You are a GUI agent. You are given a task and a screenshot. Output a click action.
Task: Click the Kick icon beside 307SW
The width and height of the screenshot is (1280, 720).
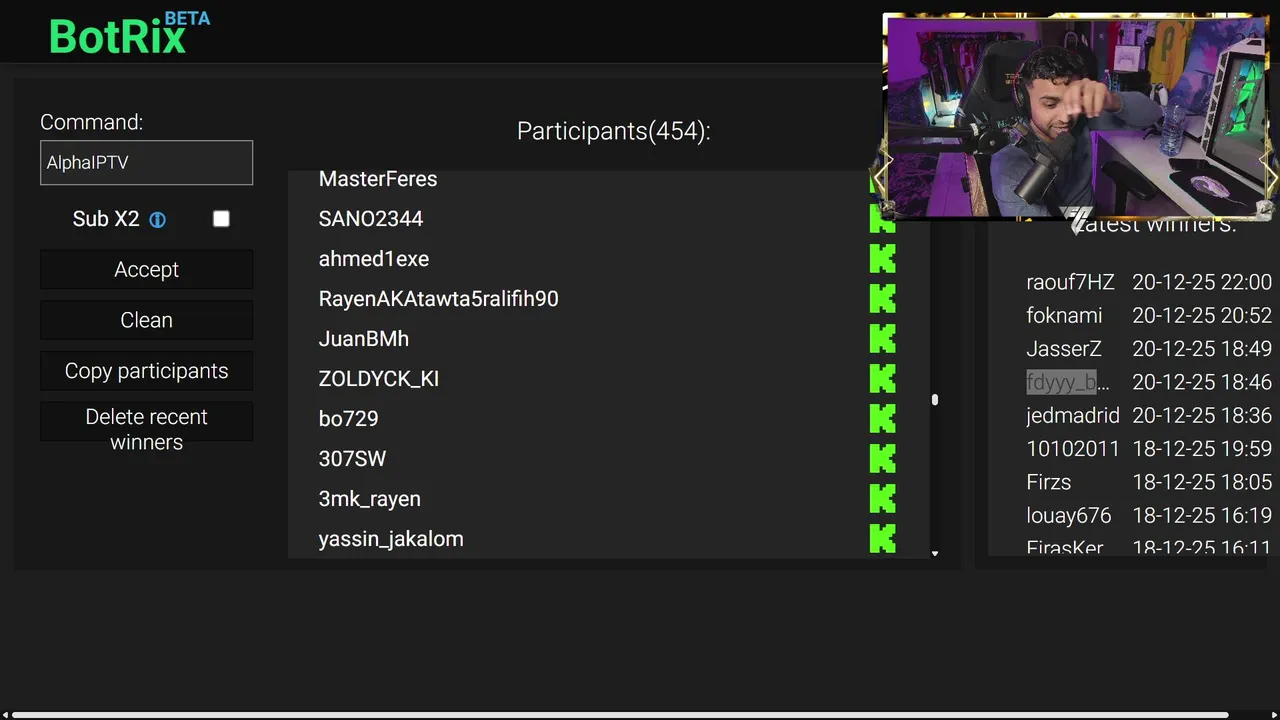click(x=883, y=459)
